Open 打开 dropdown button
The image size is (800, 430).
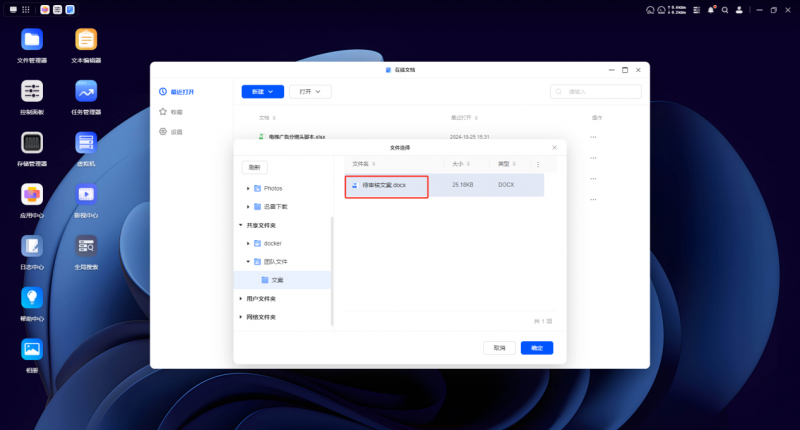click(x=310, y=92)
